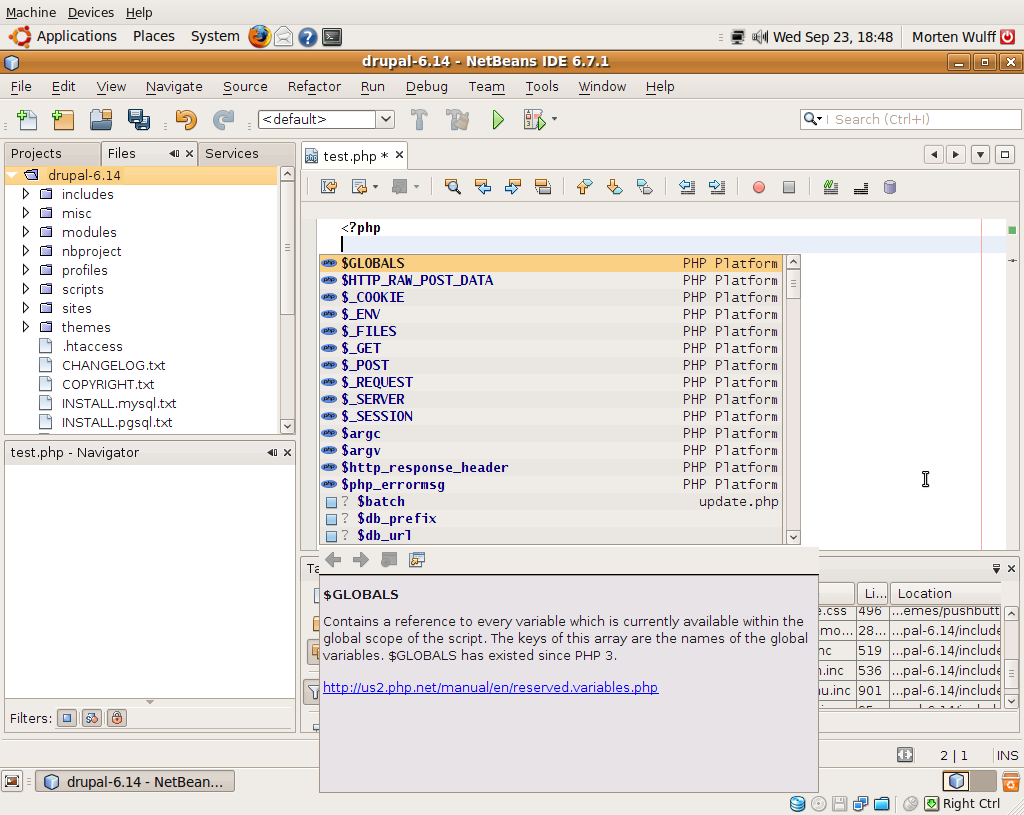Open dropdown arrow next to Debug icon

click(x=554, y=119)
